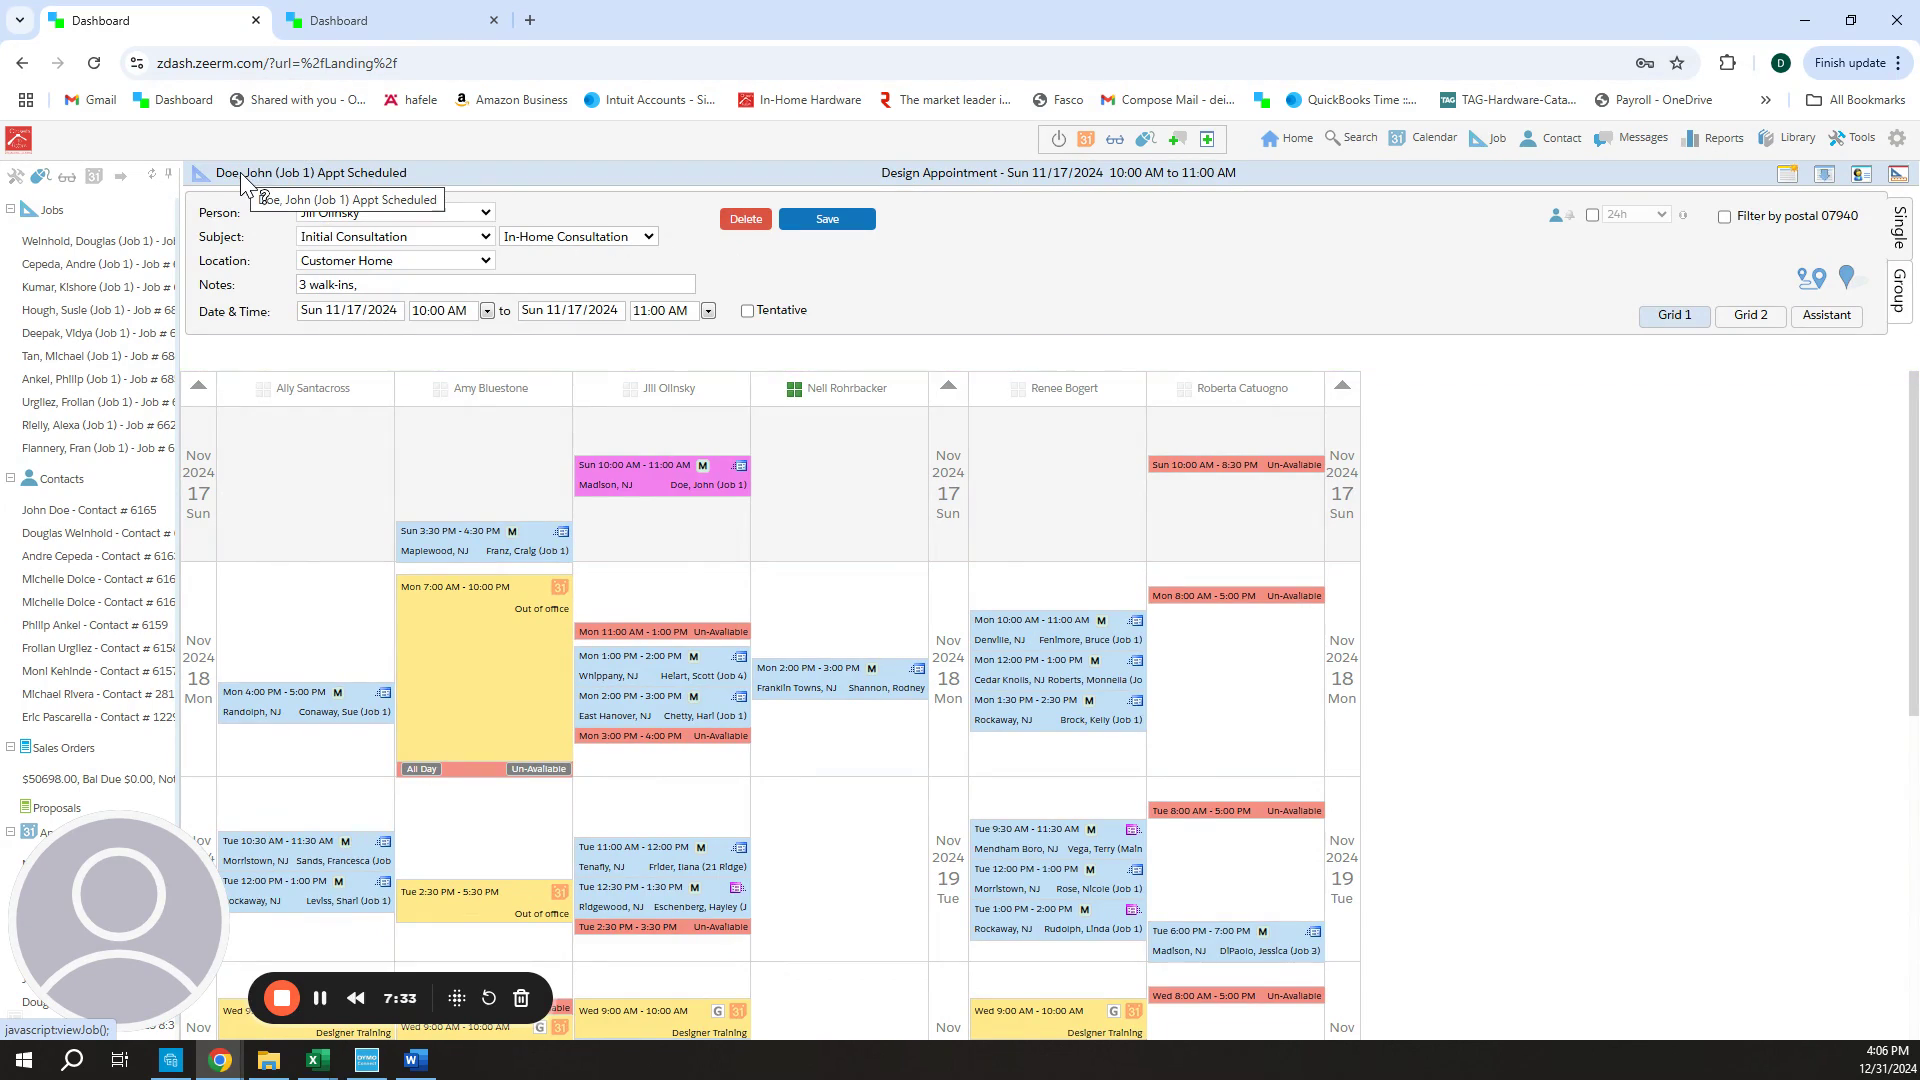Image resolution: width=1920 pixels, height=1080 pixels.
Task: Open the Location dropdown Customer Home
Action: pos(395,261)
